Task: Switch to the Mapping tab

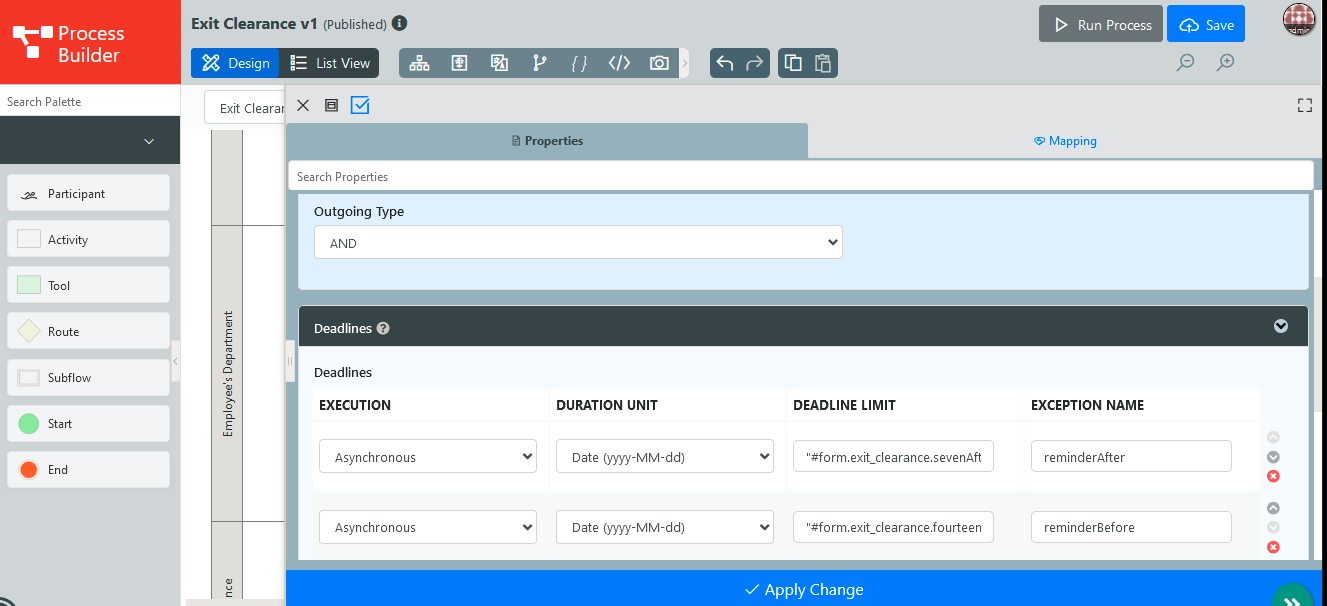Action: pyautogui.click(x=1065, y=141)
